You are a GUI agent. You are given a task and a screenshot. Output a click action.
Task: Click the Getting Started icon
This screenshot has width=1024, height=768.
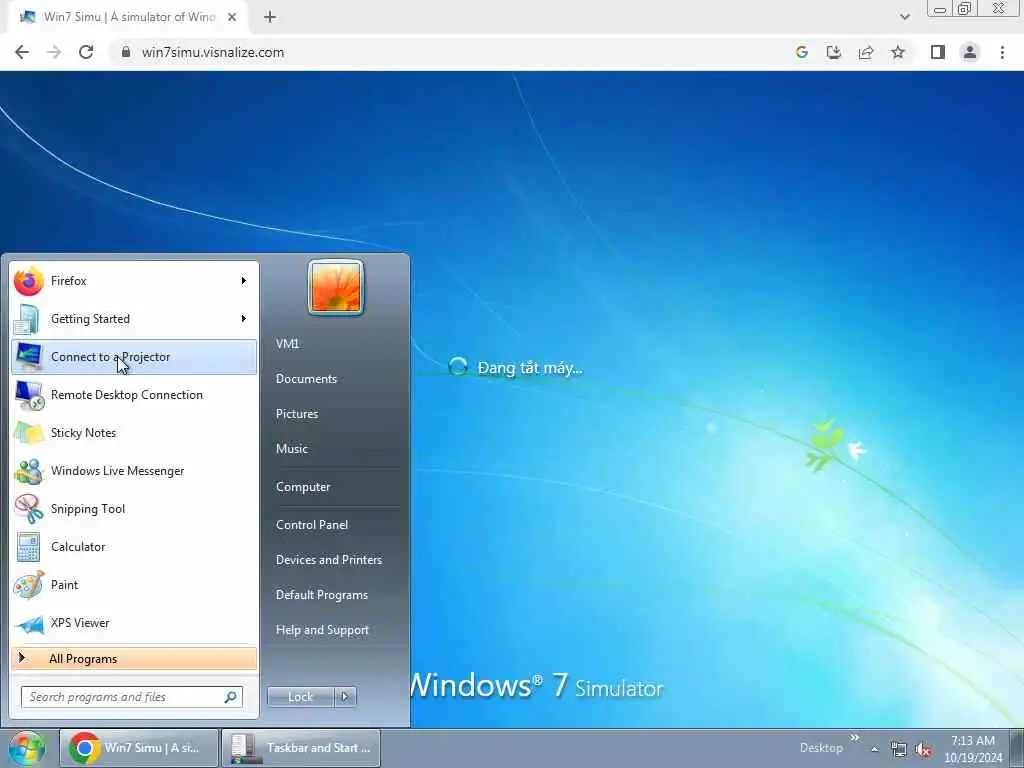[x=27, y=319]
